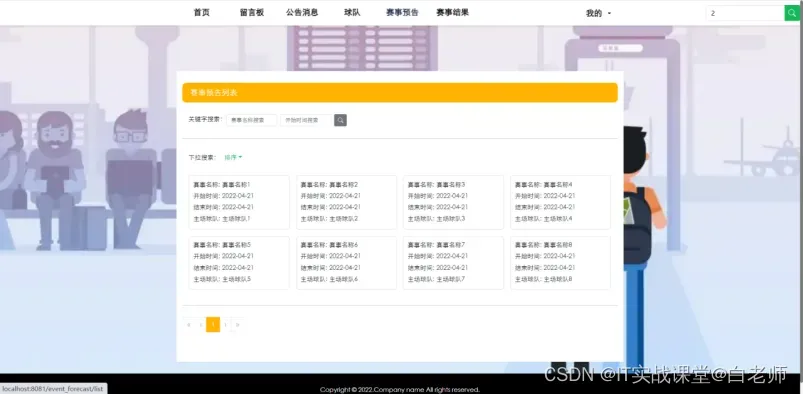Image resolution: width=803 pixels, height=394 pixels.
Task: Click the 主场球队3 text
Action: [451, 219]
